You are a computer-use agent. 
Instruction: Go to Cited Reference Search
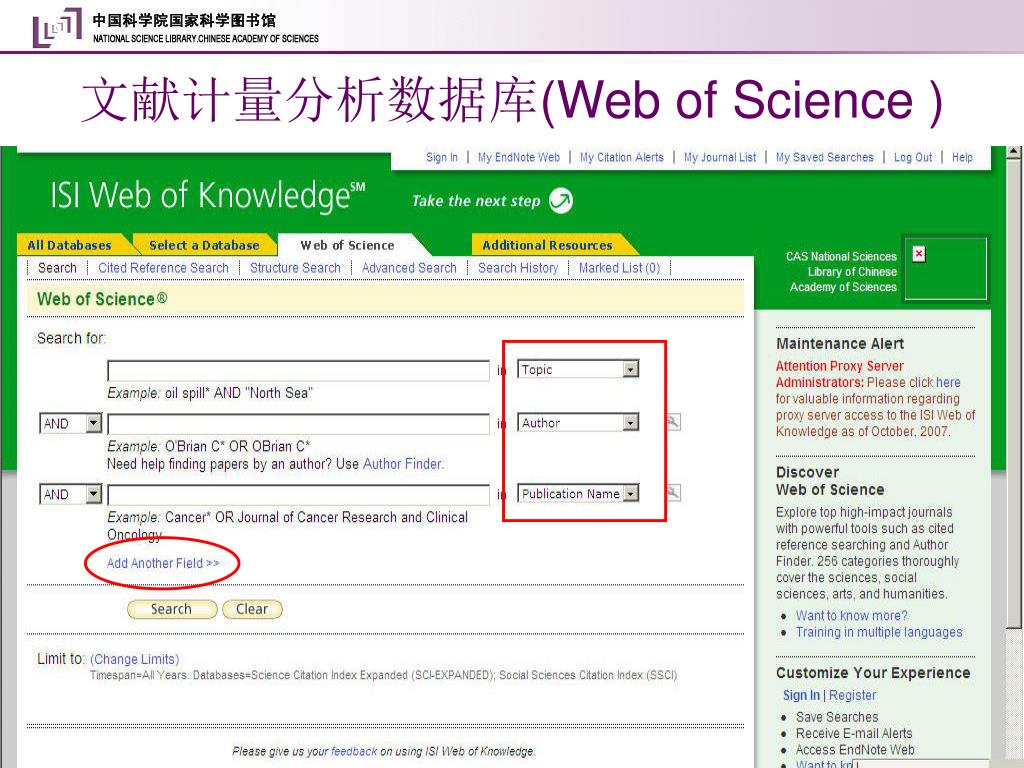(163, 268)
